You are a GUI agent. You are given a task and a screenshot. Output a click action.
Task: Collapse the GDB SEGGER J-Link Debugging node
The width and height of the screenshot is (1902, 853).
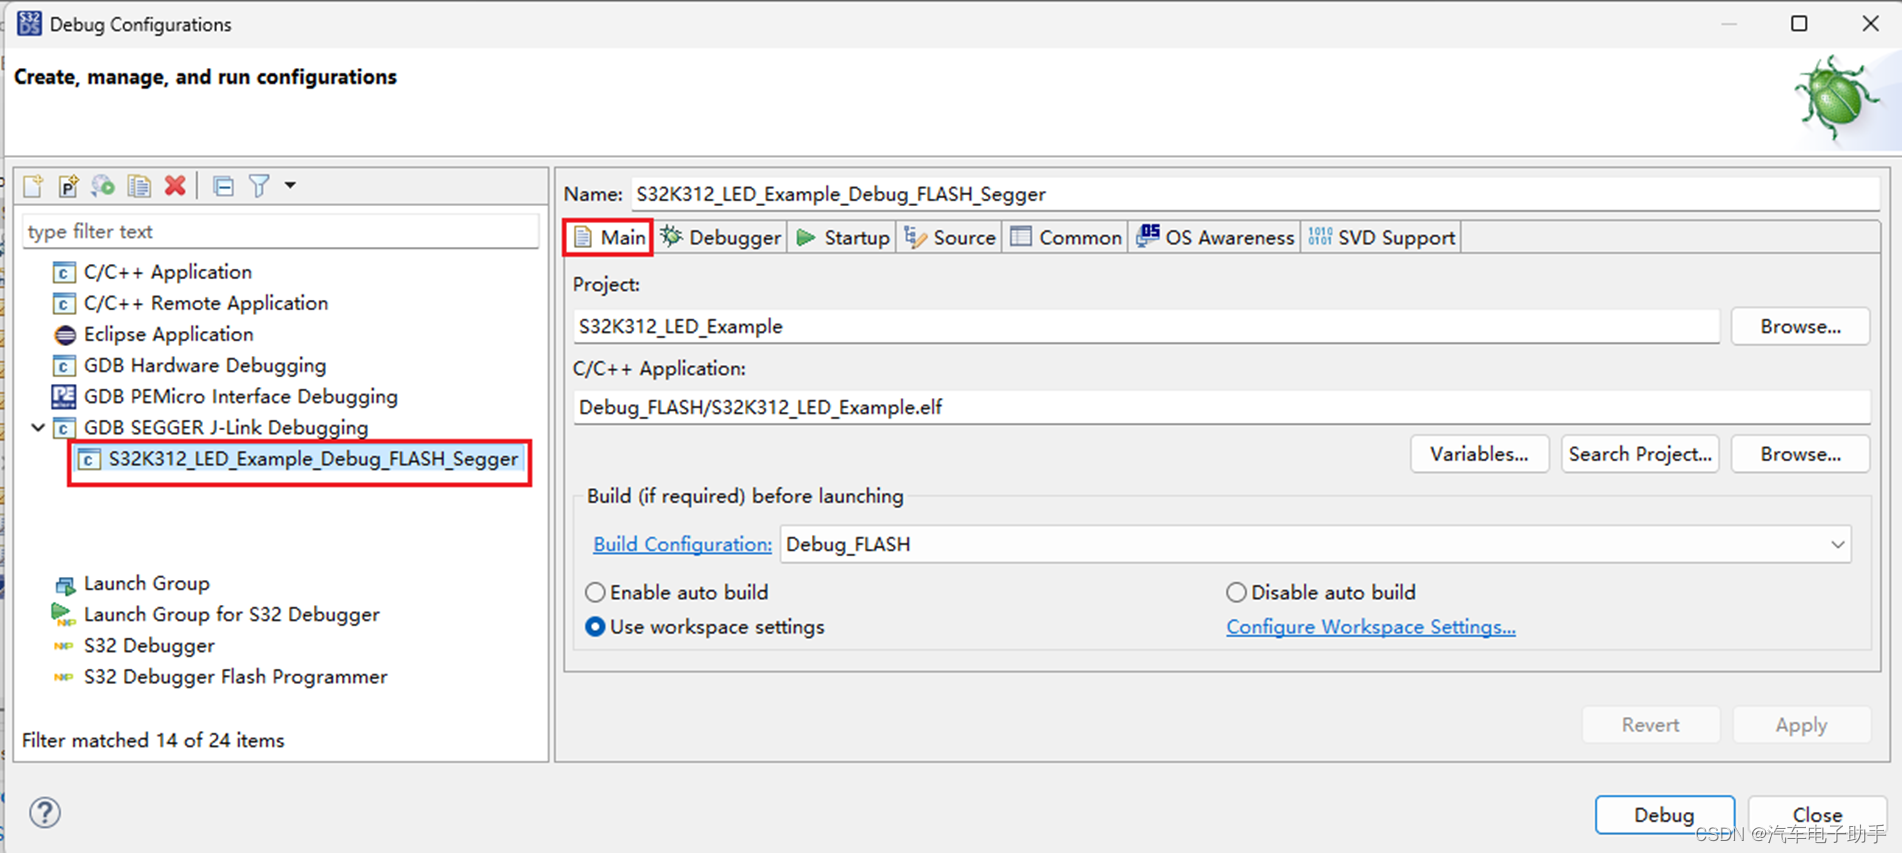[38, 427]
